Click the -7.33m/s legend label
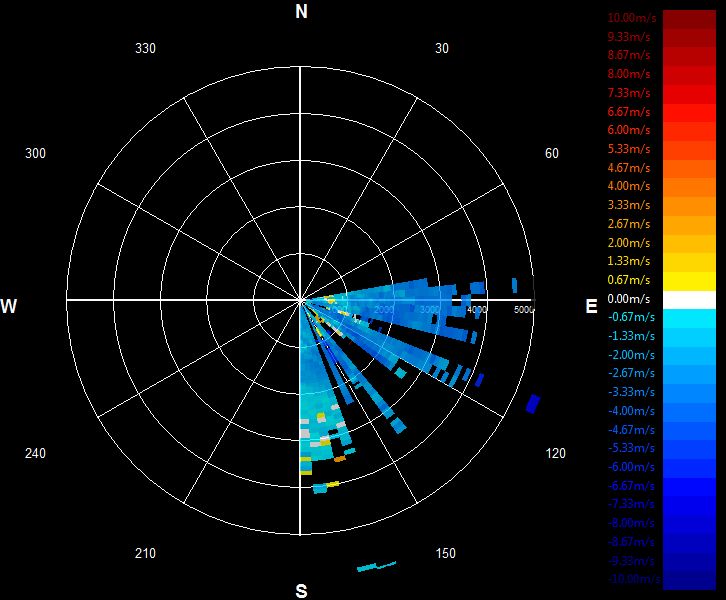The image size is (726, 600). pyautogui.click(x=632, y=504)
